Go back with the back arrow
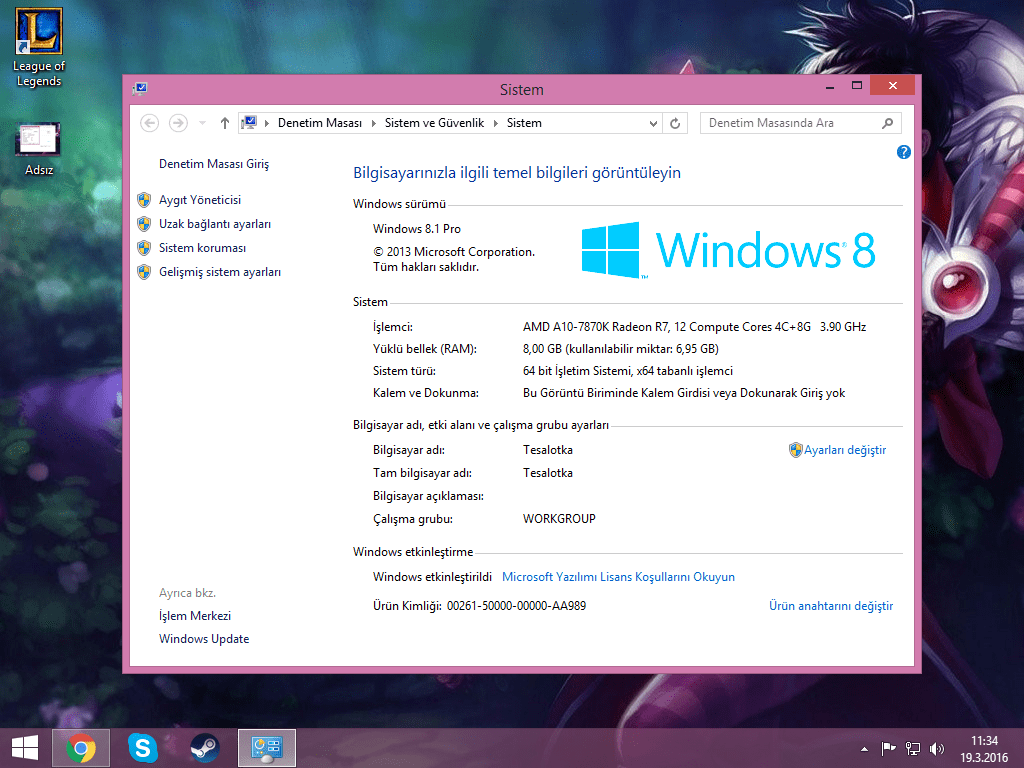 150,123
